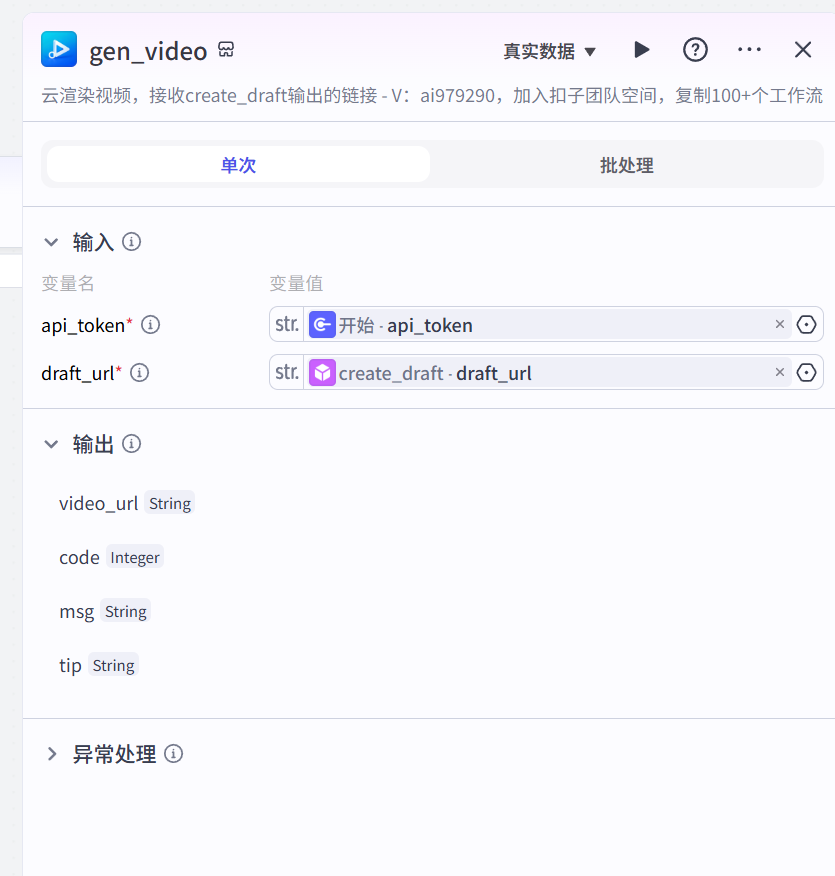Switch to 单次 mode
Image resolution: width=835 pixels, height=876 pixels.
point(238,165)
